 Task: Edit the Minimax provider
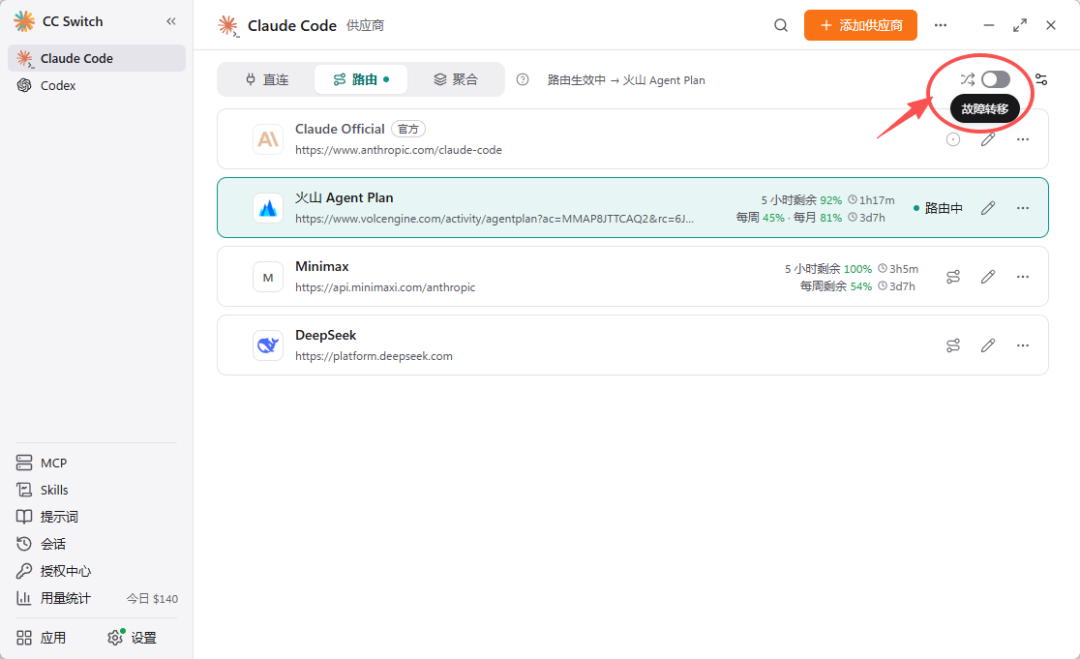[x=988, y=277]
